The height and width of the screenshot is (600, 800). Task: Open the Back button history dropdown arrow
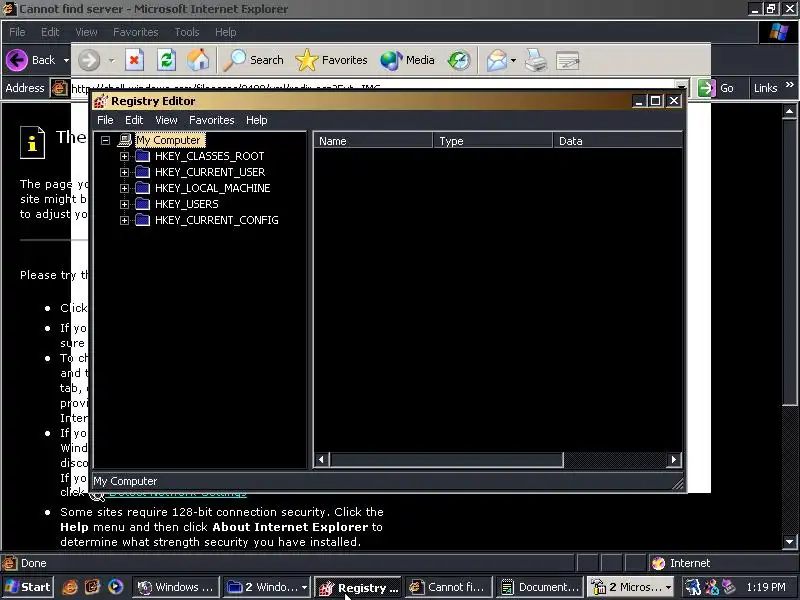point(66,60)
